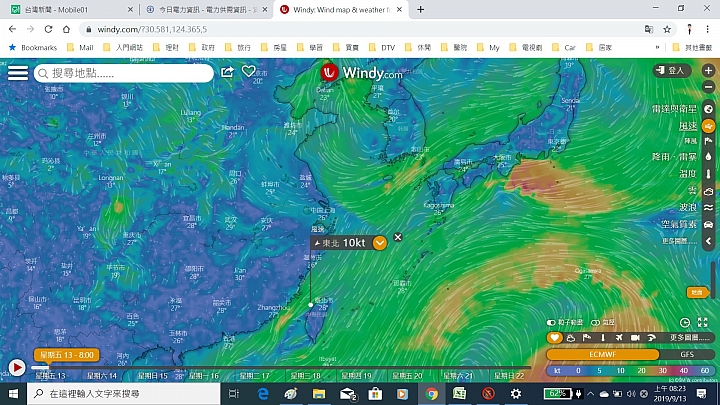Select the clouds layer icon

pyautogui.click(x=709, y=191)
